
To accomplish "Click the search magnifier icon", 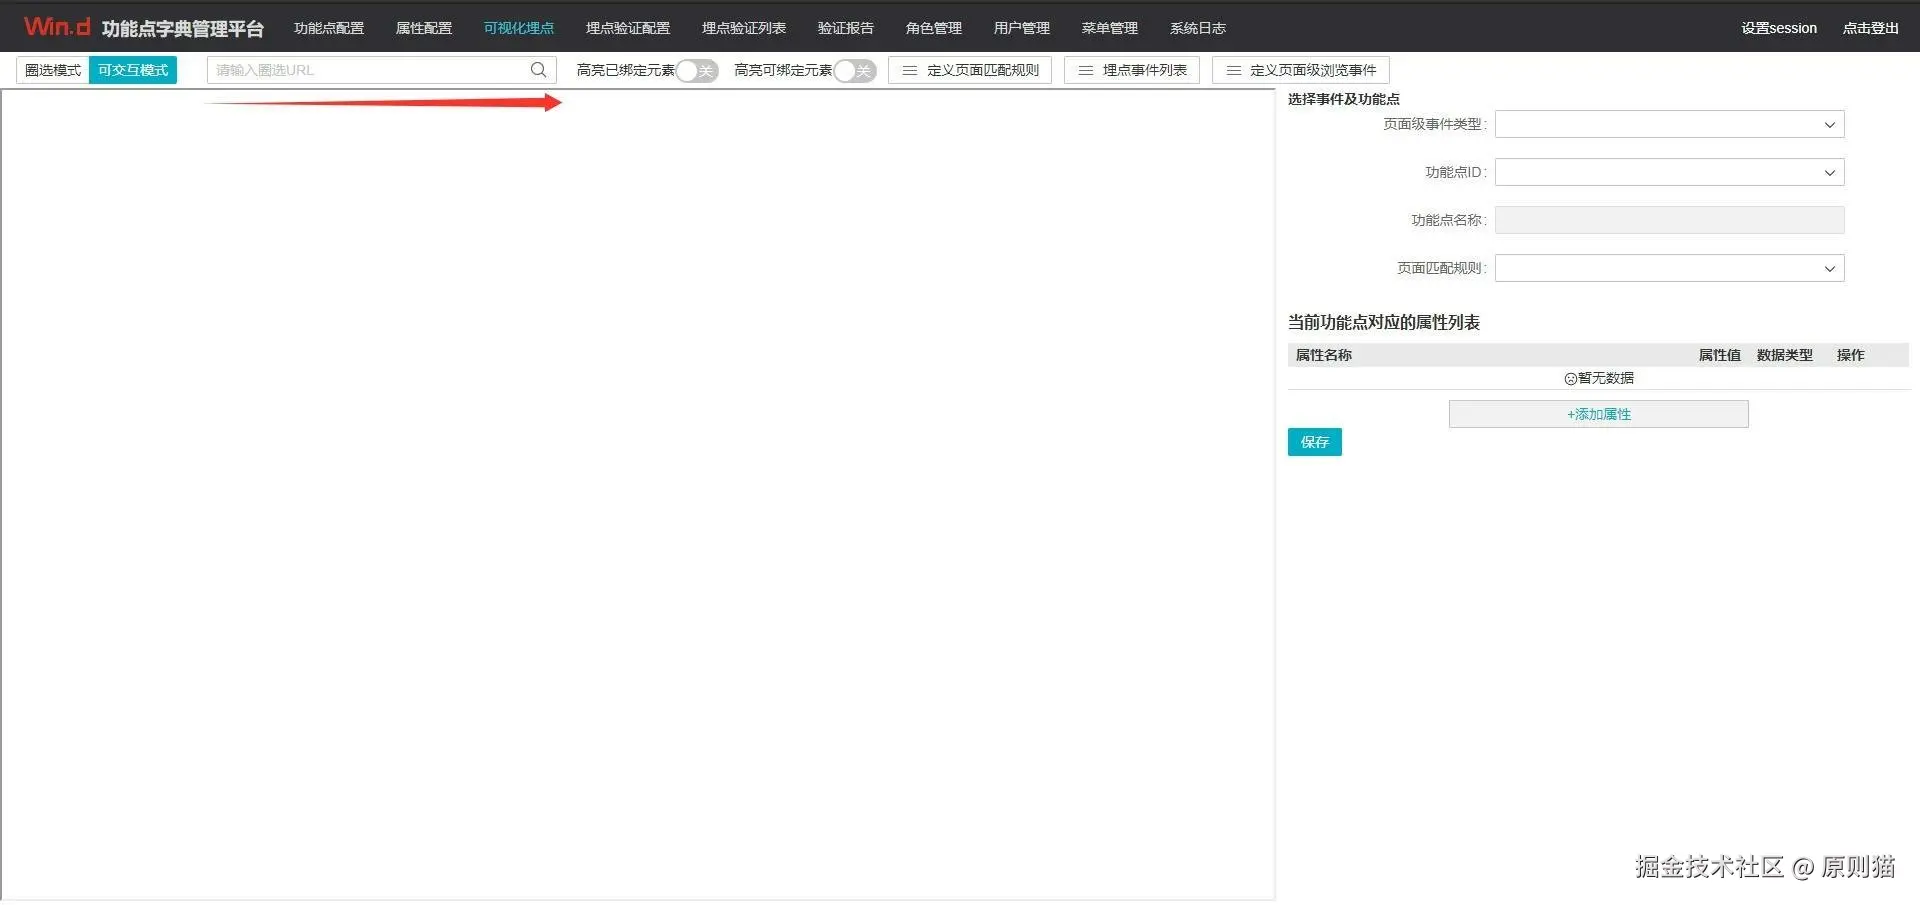I will (x=538, y=70).
